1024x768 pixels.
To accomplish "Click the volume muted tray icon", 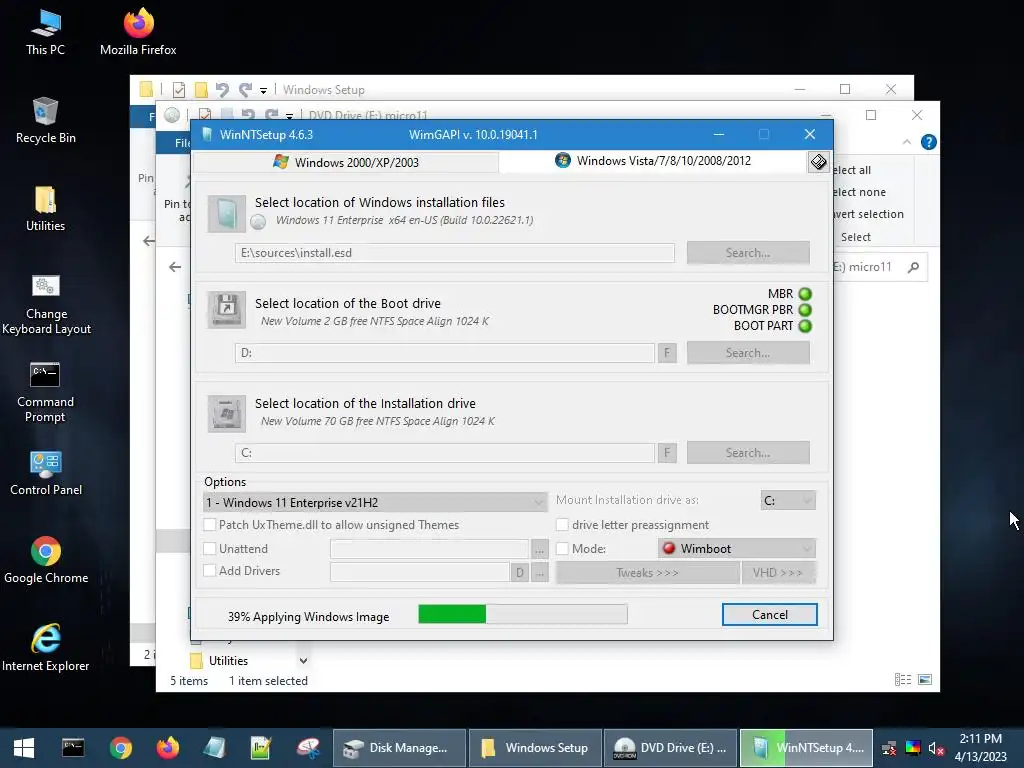I will click(x=936, y=748).
